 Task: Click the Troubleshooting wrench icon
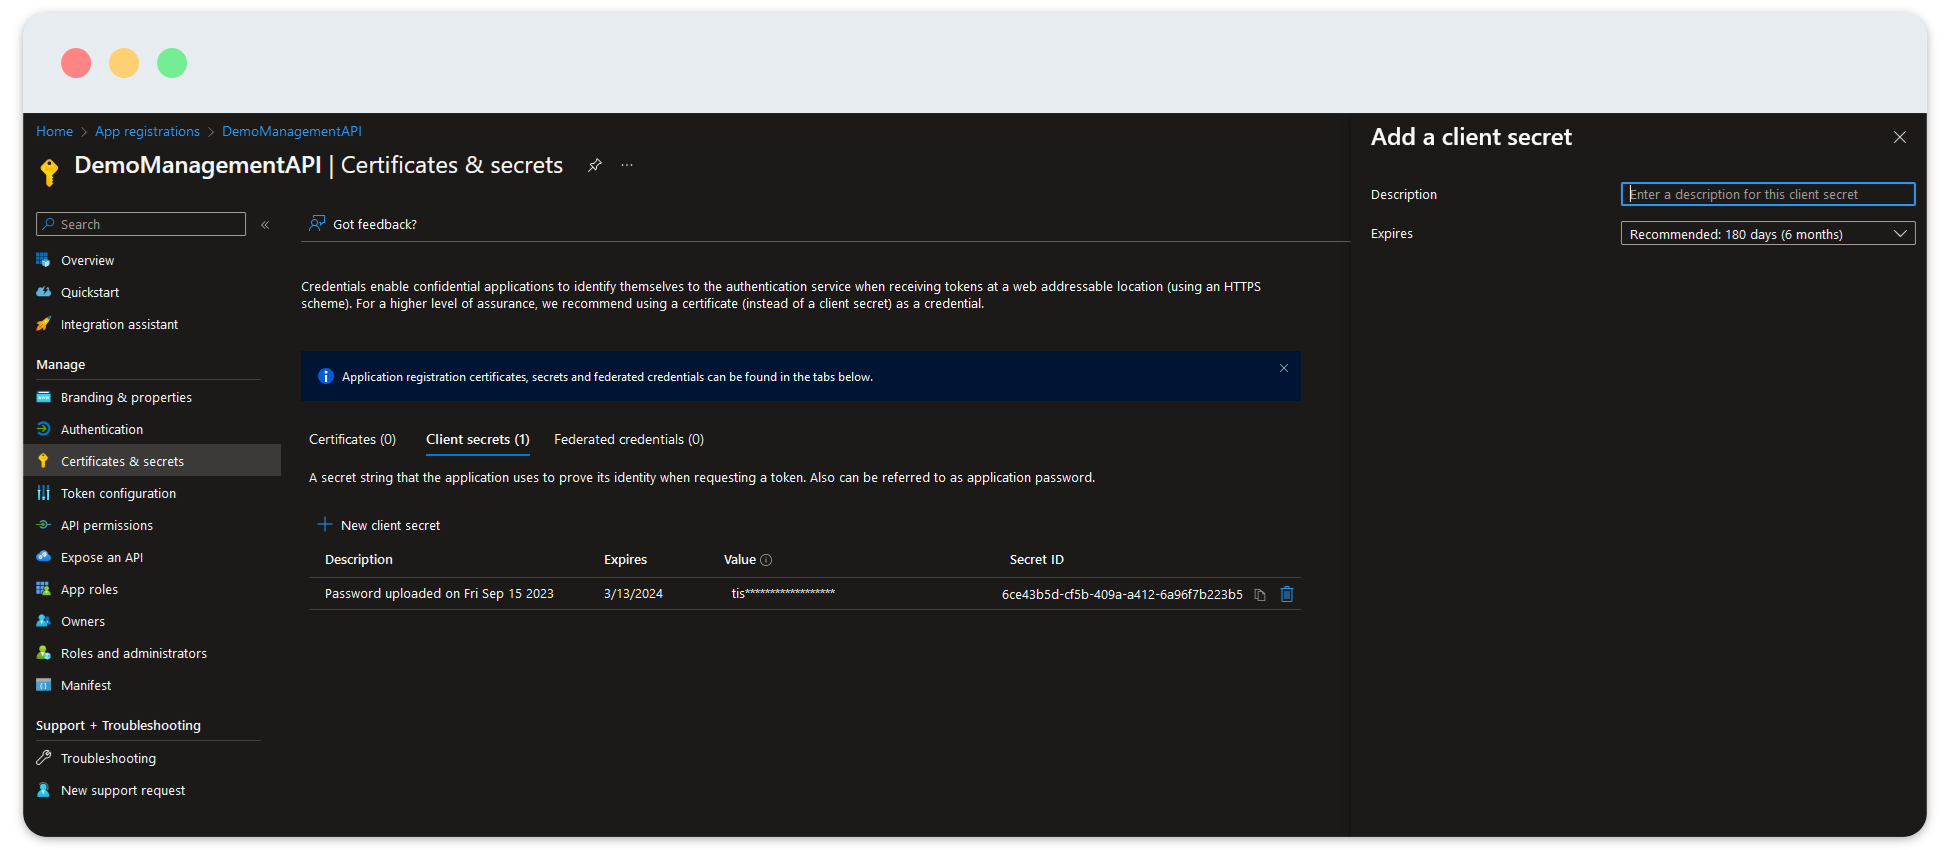coord(43,758)
